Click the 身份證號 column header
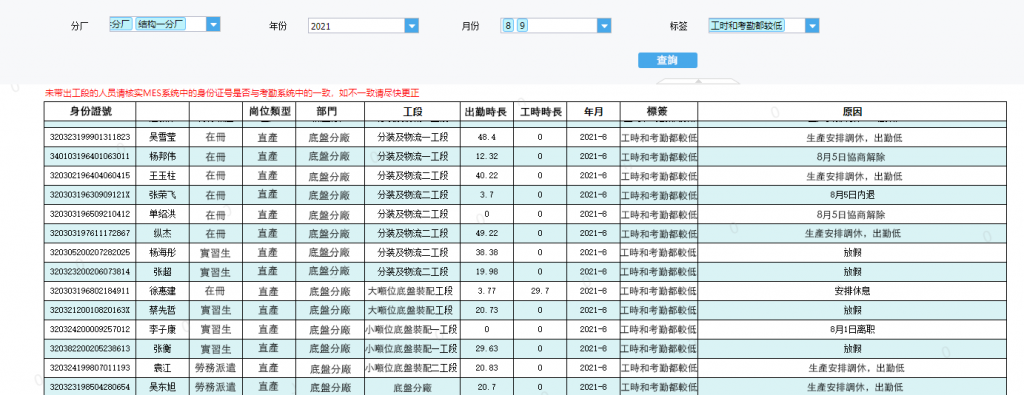The image size is (1024, 395). click(90, 111)
